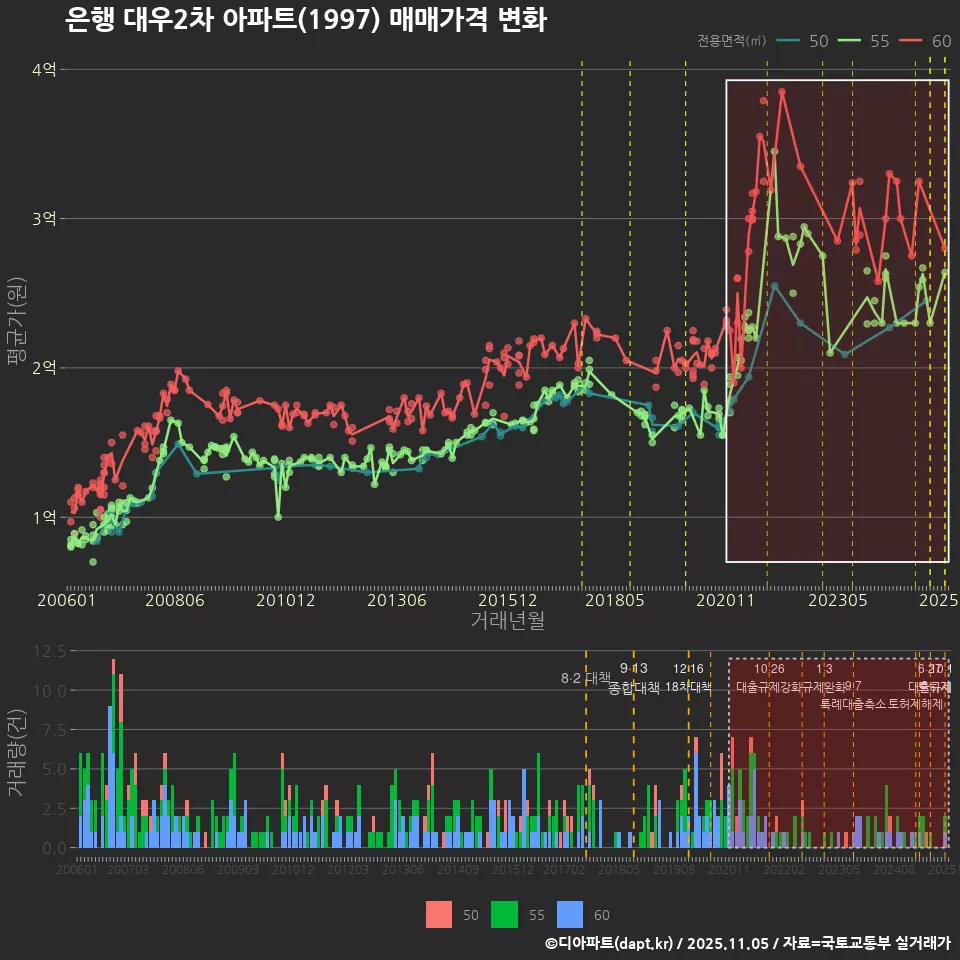
Task: Toggle the green 55 line legend entry
Action: tap(864, 41)
